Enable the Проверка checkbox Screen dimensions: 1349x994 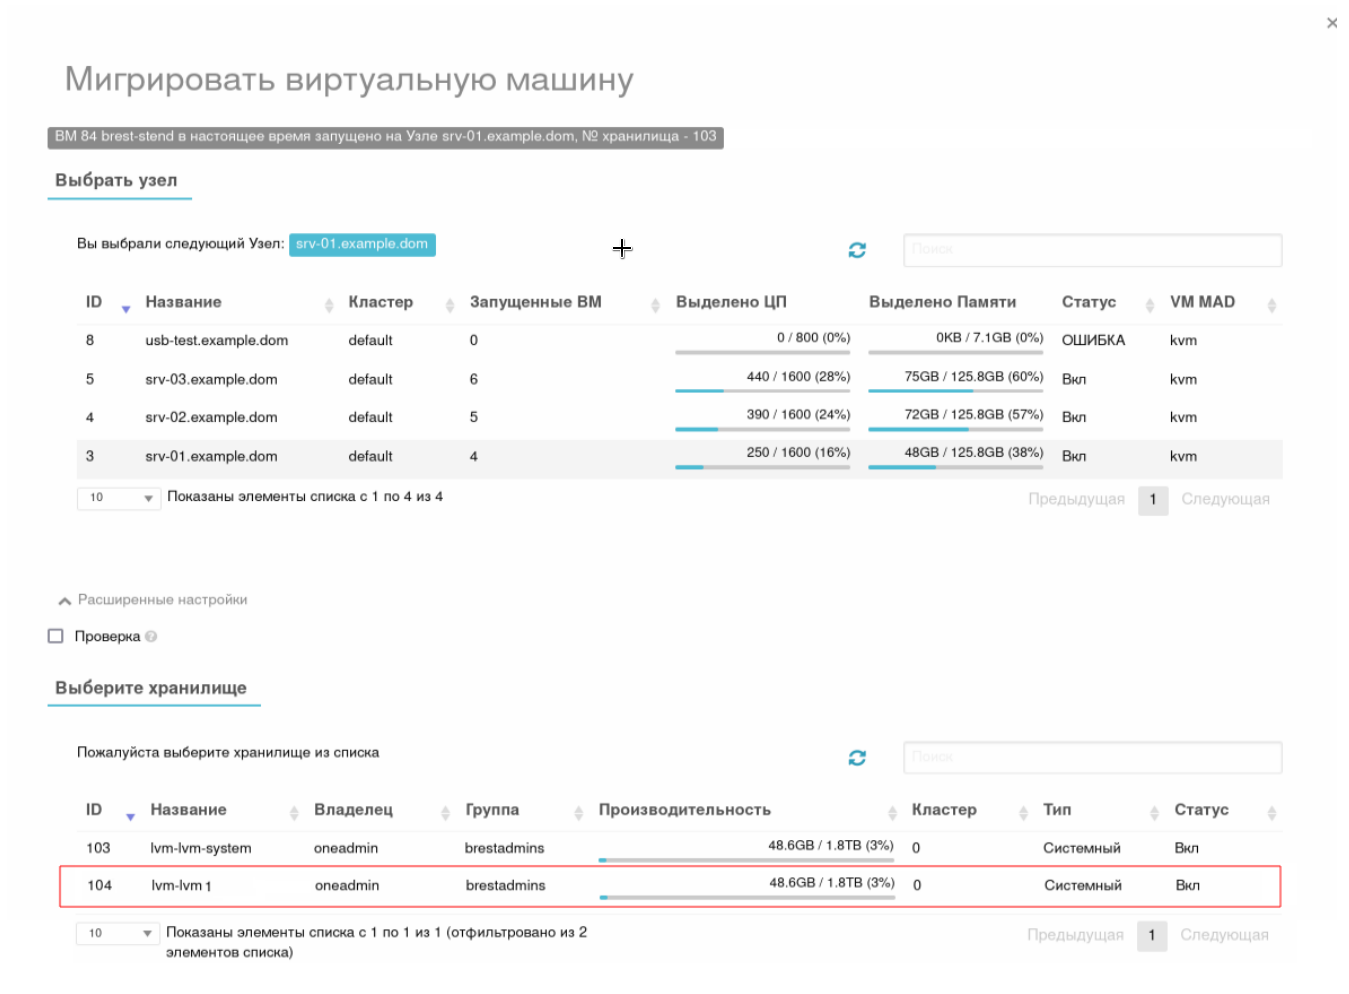click(56, 636)
